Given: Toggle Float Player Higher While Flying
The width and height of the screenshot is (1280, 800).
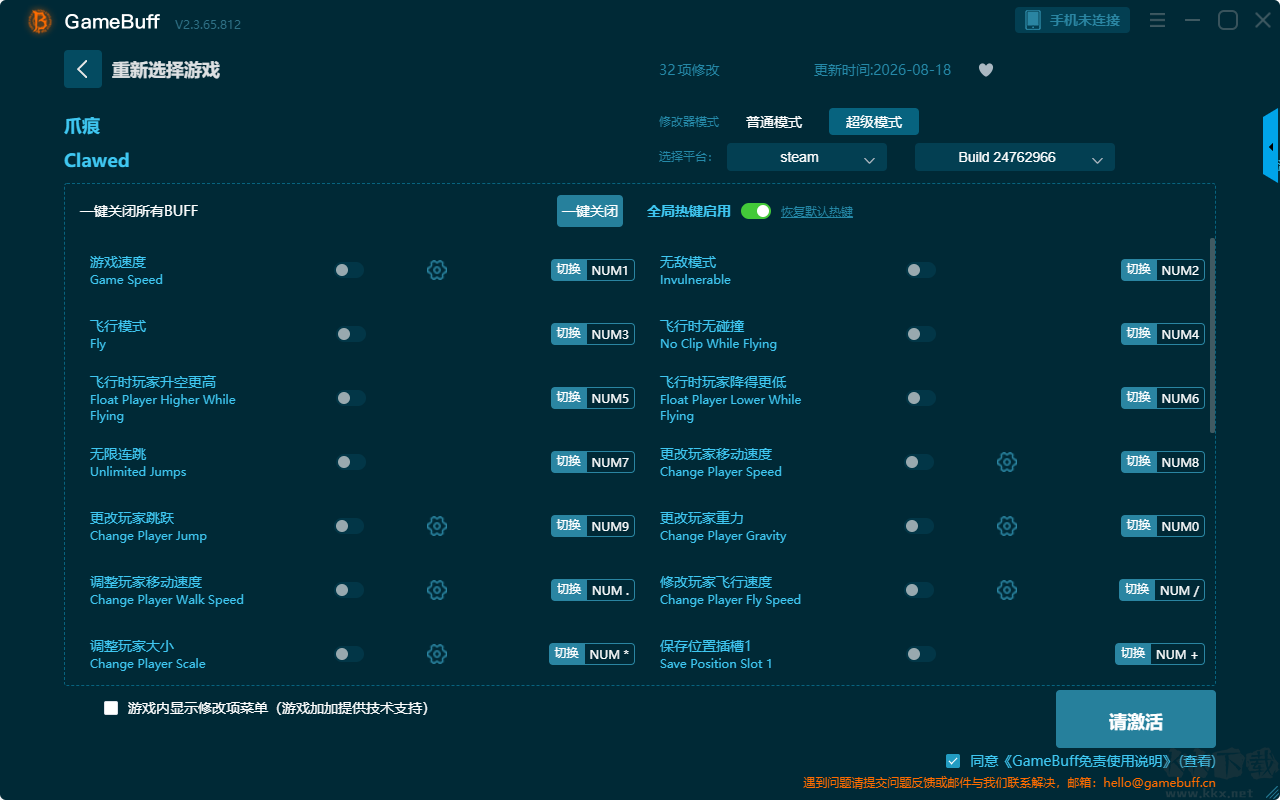Looking at the screenshot, I should click(x=351, y=398).
